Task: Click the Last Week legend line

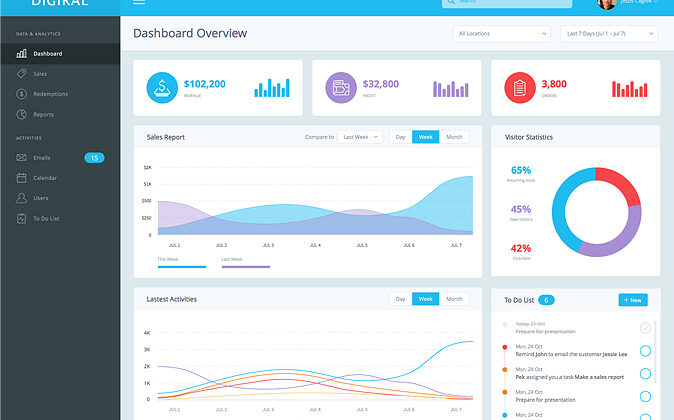Action: [x=245, y=267]
